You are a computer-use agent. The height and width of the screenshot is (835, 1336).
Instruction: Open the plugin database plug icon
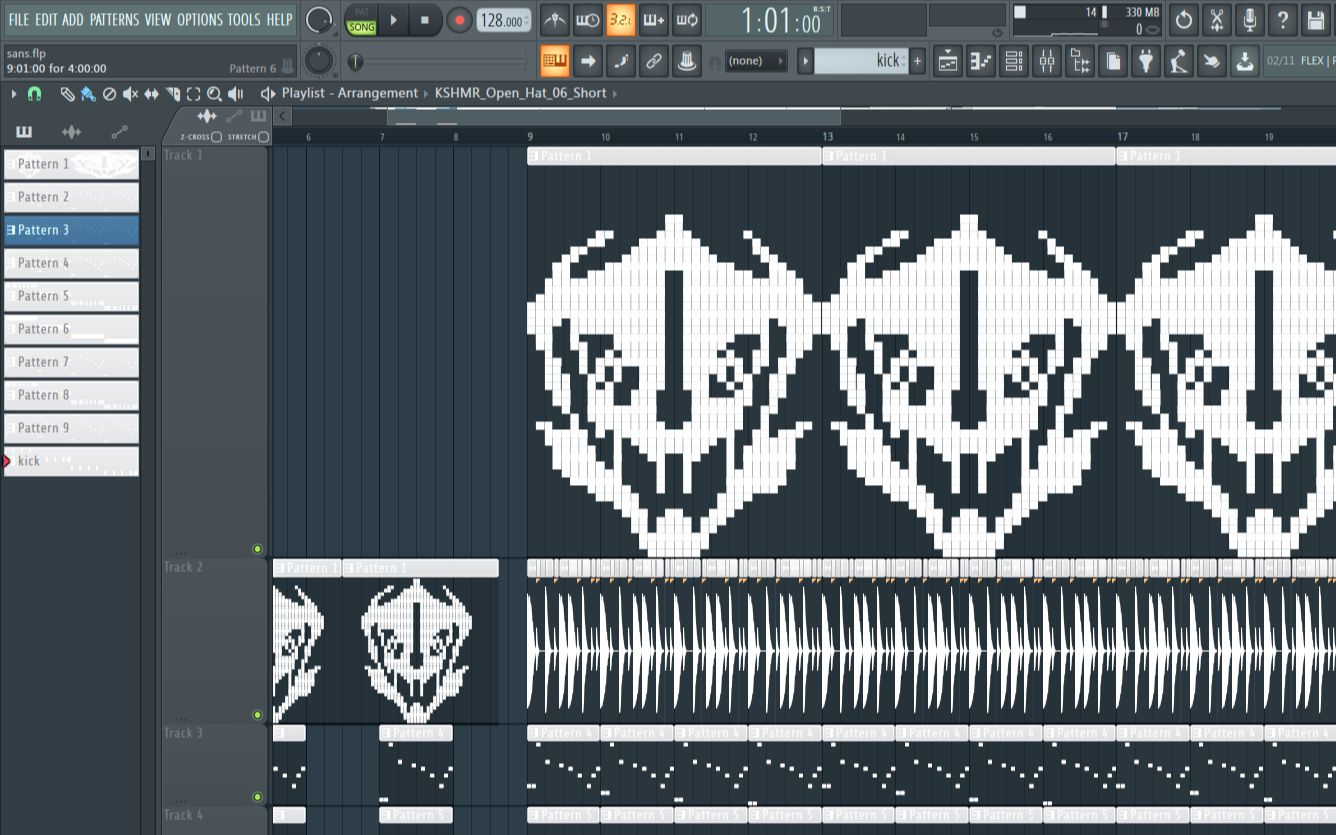click(x=1146, y=61)
